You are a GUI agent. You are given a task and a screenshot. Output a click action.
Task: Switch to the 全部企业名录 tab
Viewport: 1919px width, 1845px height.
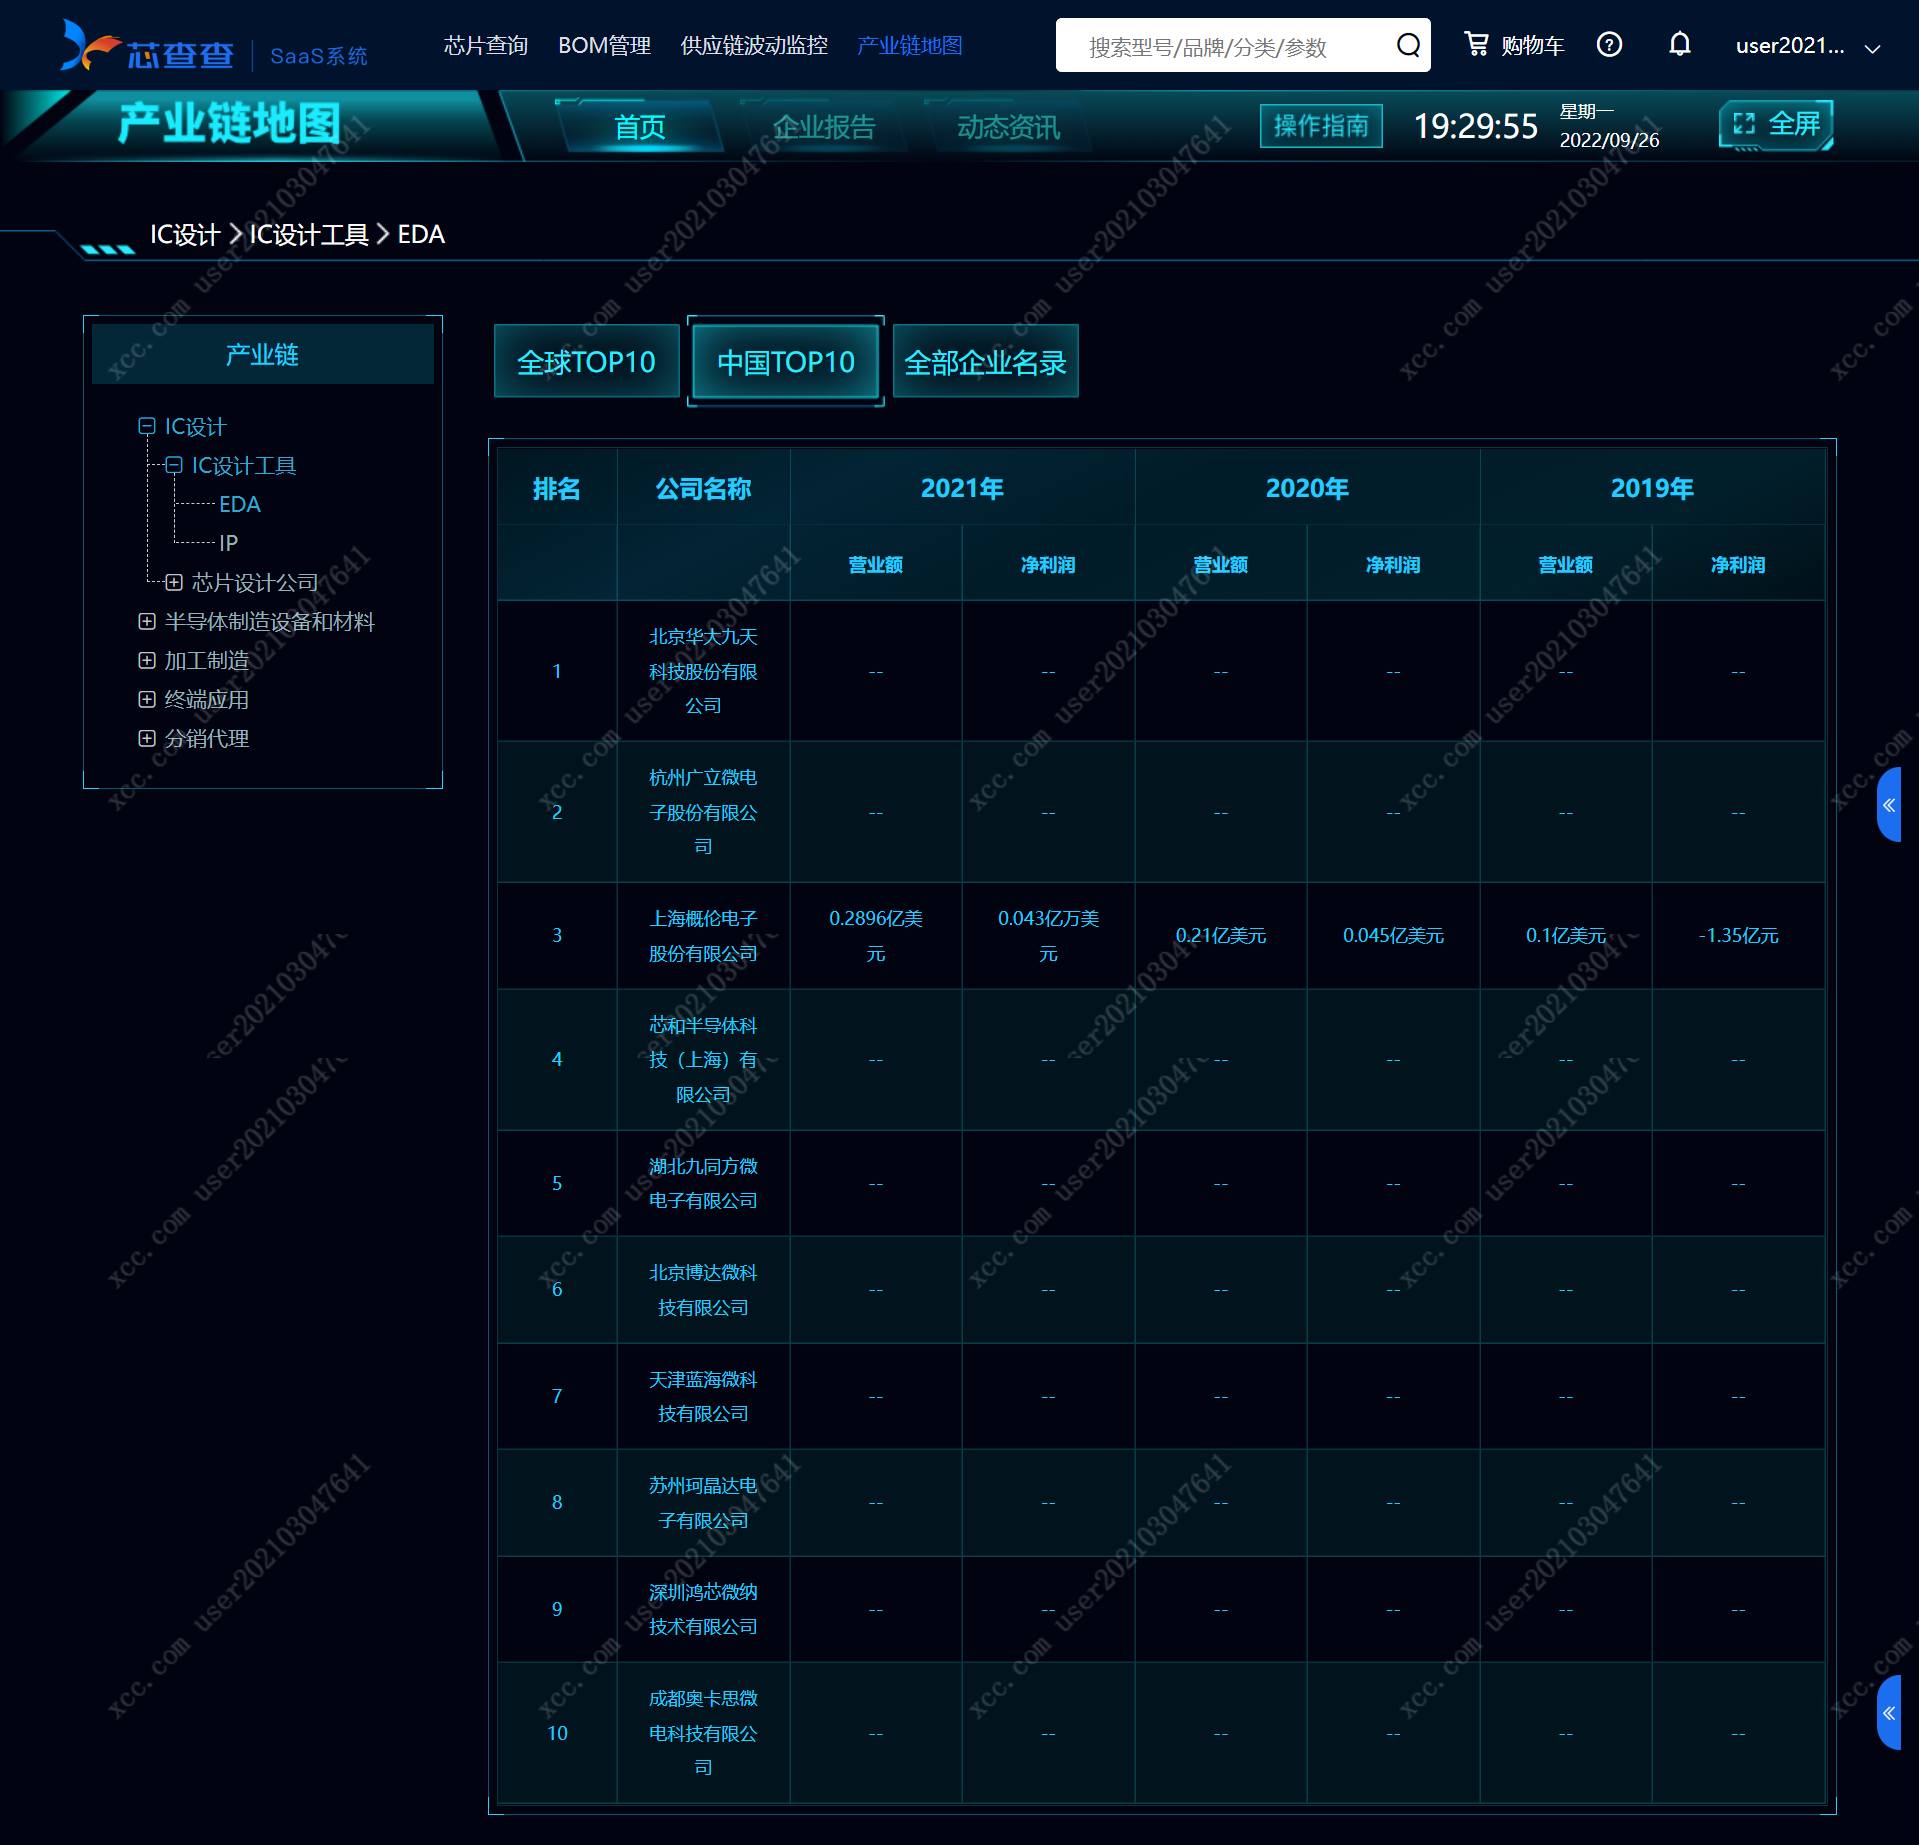985,362
